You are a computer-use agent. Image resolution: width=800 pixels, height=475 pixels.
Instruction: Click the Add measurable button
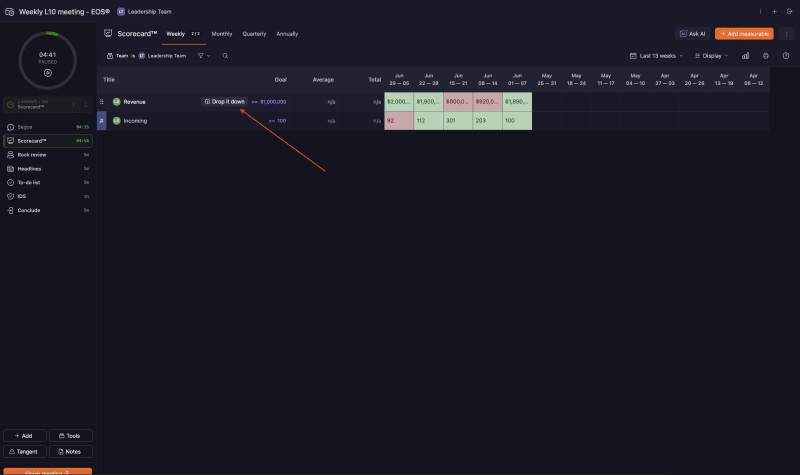pyautogui.click(x=744, y=34)
